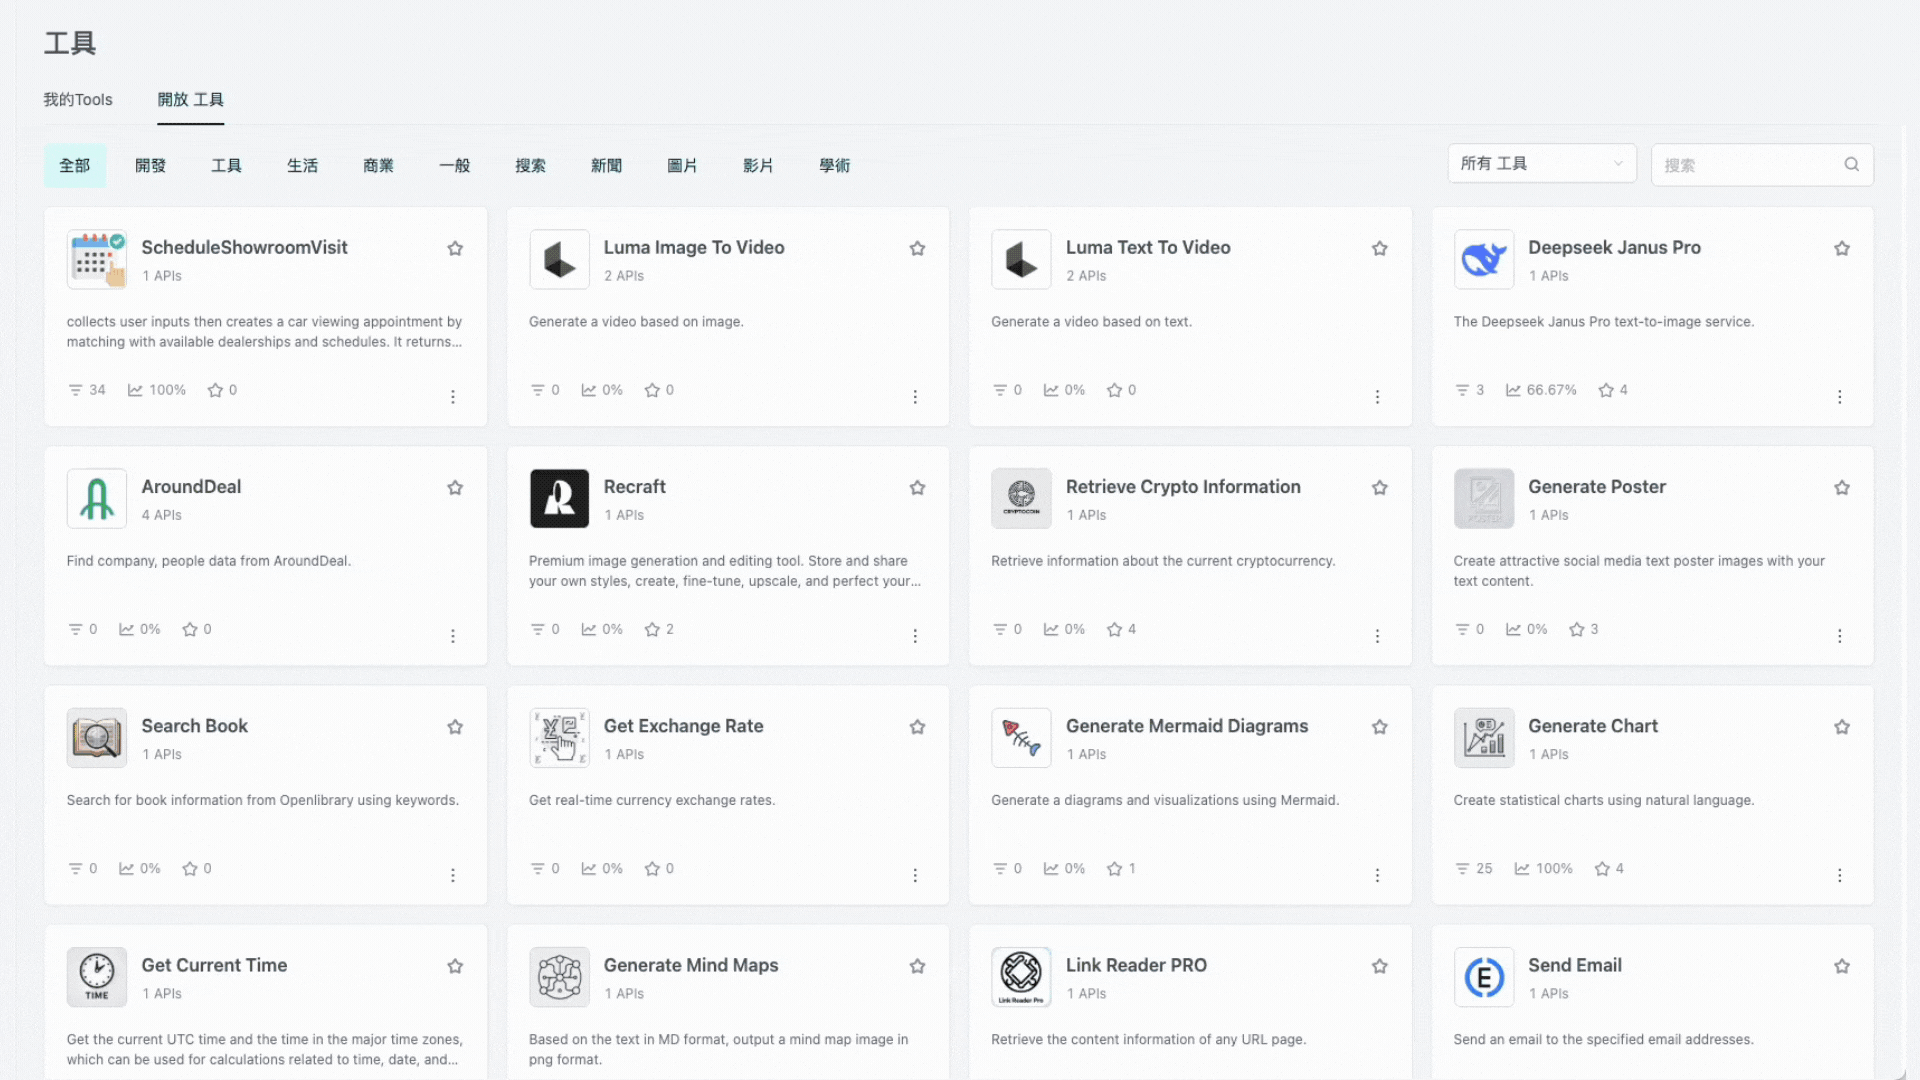Viewport: 1920px width, 1080px height.
Task: Open the Recraft card options menu
Action: point(915,636)
